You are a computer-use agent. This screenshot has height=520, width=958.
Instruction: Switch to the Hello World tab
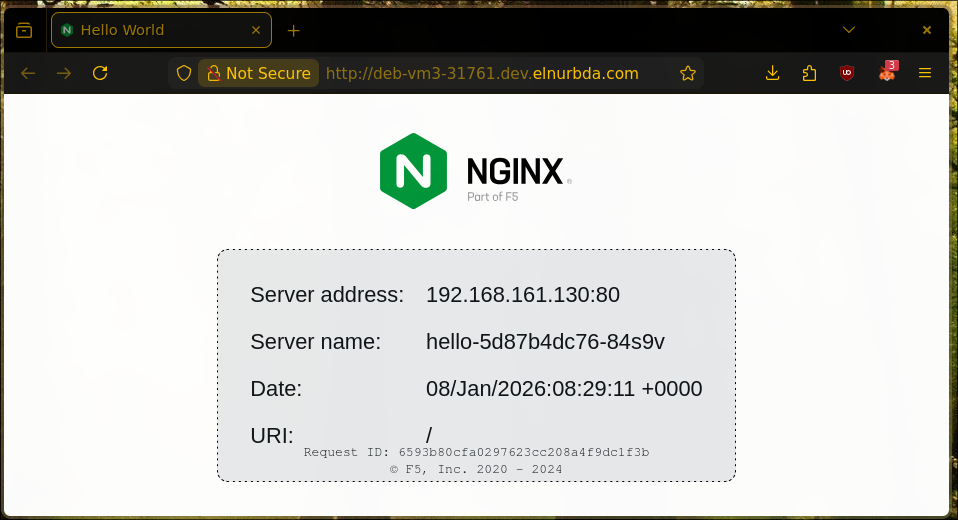pyautogui.click(x=161, y=30)
